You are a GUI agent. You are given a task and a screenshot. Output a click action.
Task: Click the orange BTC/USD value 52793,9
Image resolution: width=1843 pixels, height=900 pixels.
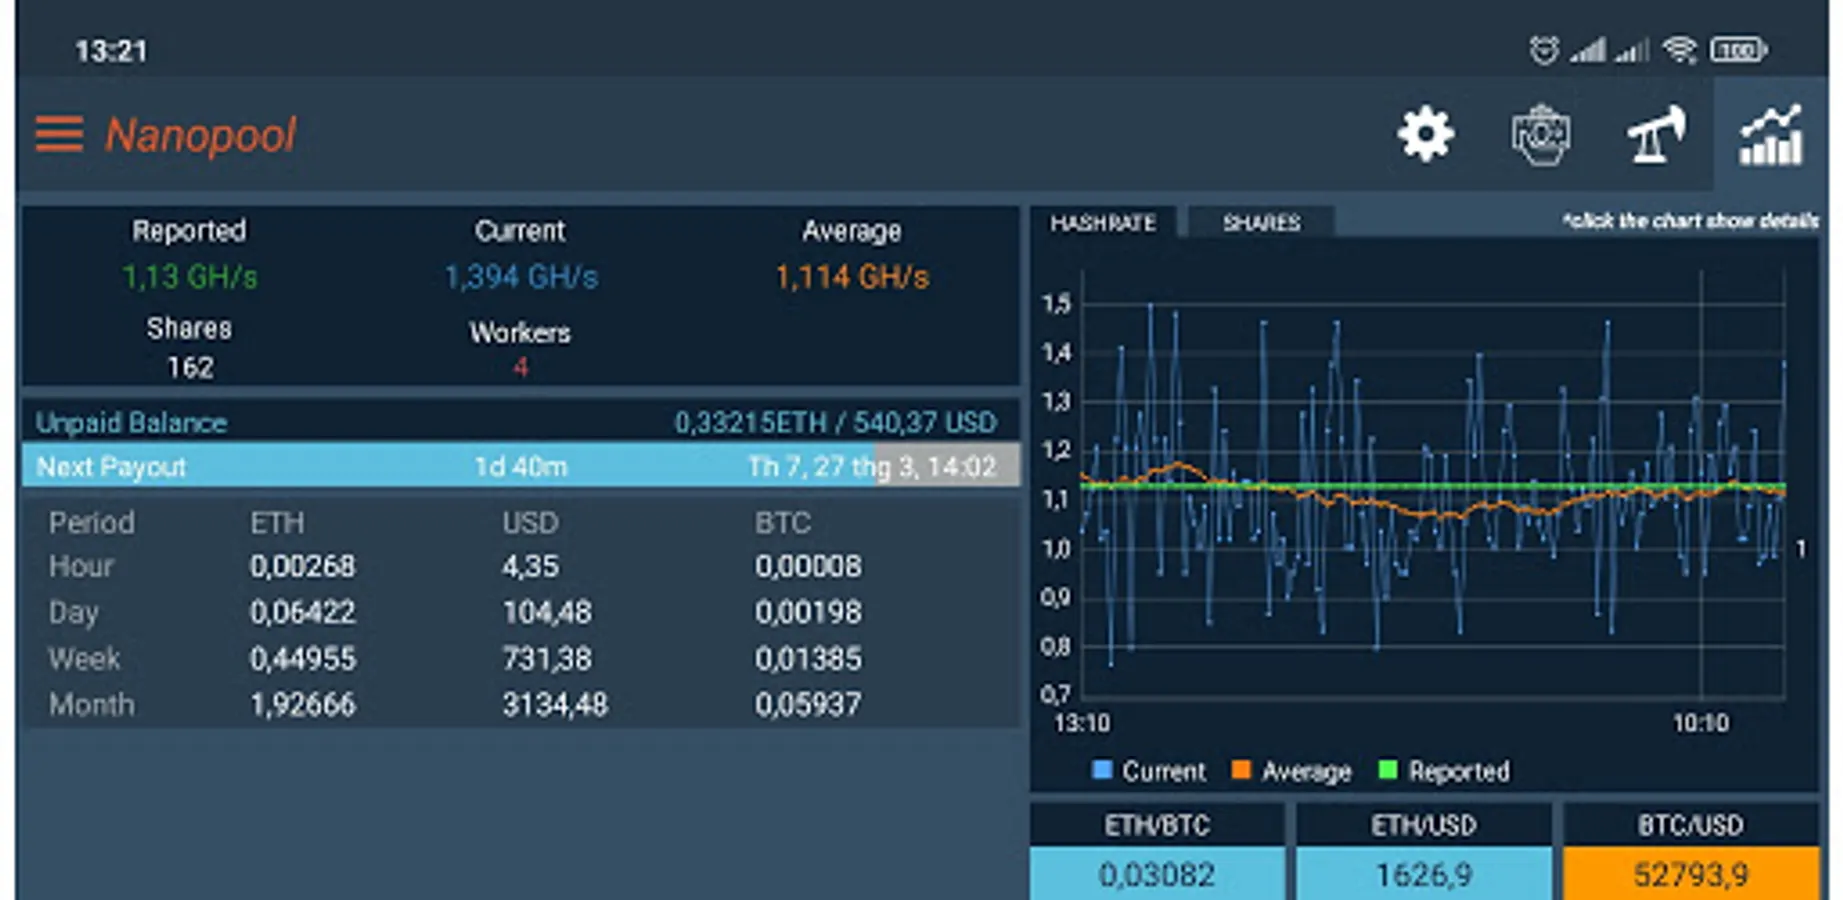(1691, 875)
